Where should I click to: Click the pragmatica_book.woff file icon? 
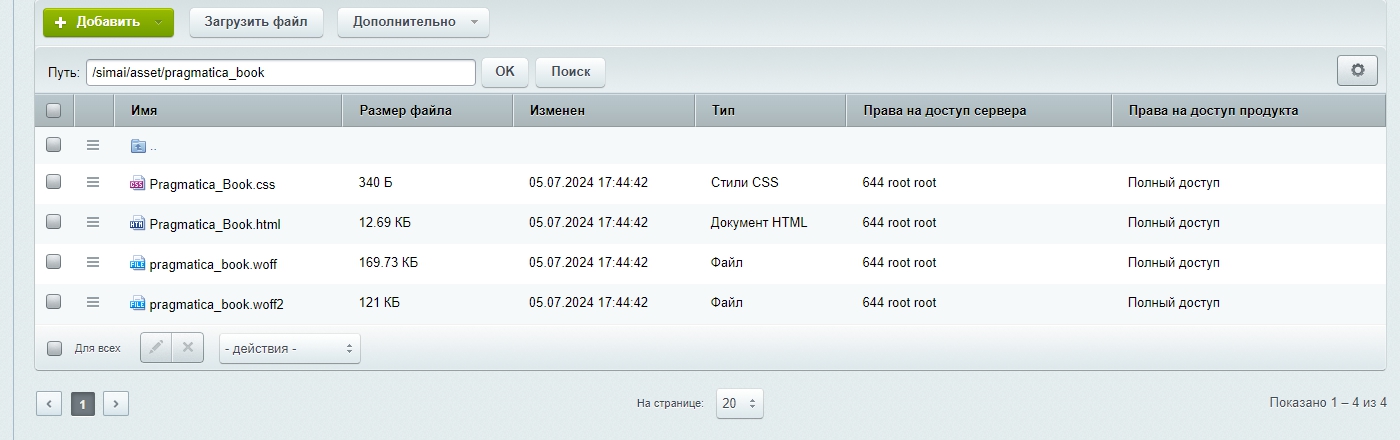(138, 263)
